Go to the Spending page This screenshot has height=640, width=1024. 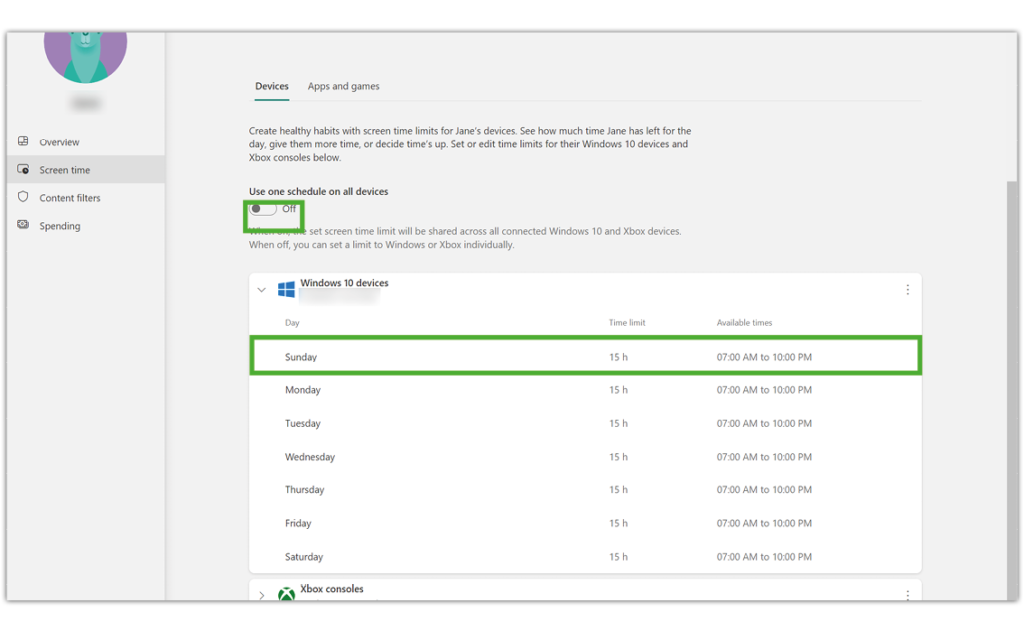tap(60, 226)
